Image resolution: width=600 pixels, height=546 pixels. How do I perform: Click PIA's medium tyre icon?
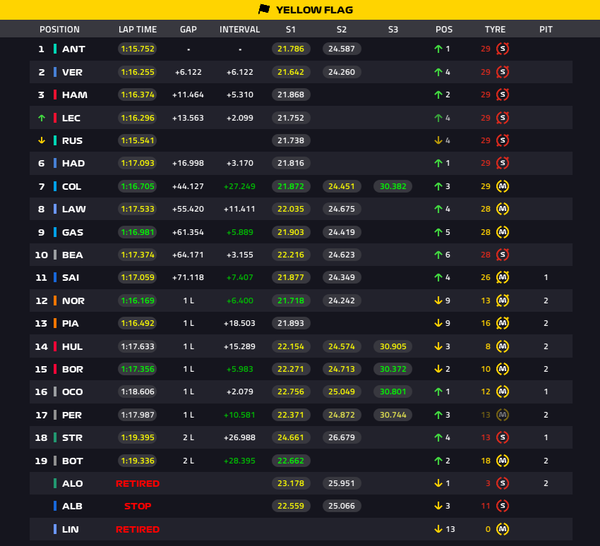[x=502, y=323]
